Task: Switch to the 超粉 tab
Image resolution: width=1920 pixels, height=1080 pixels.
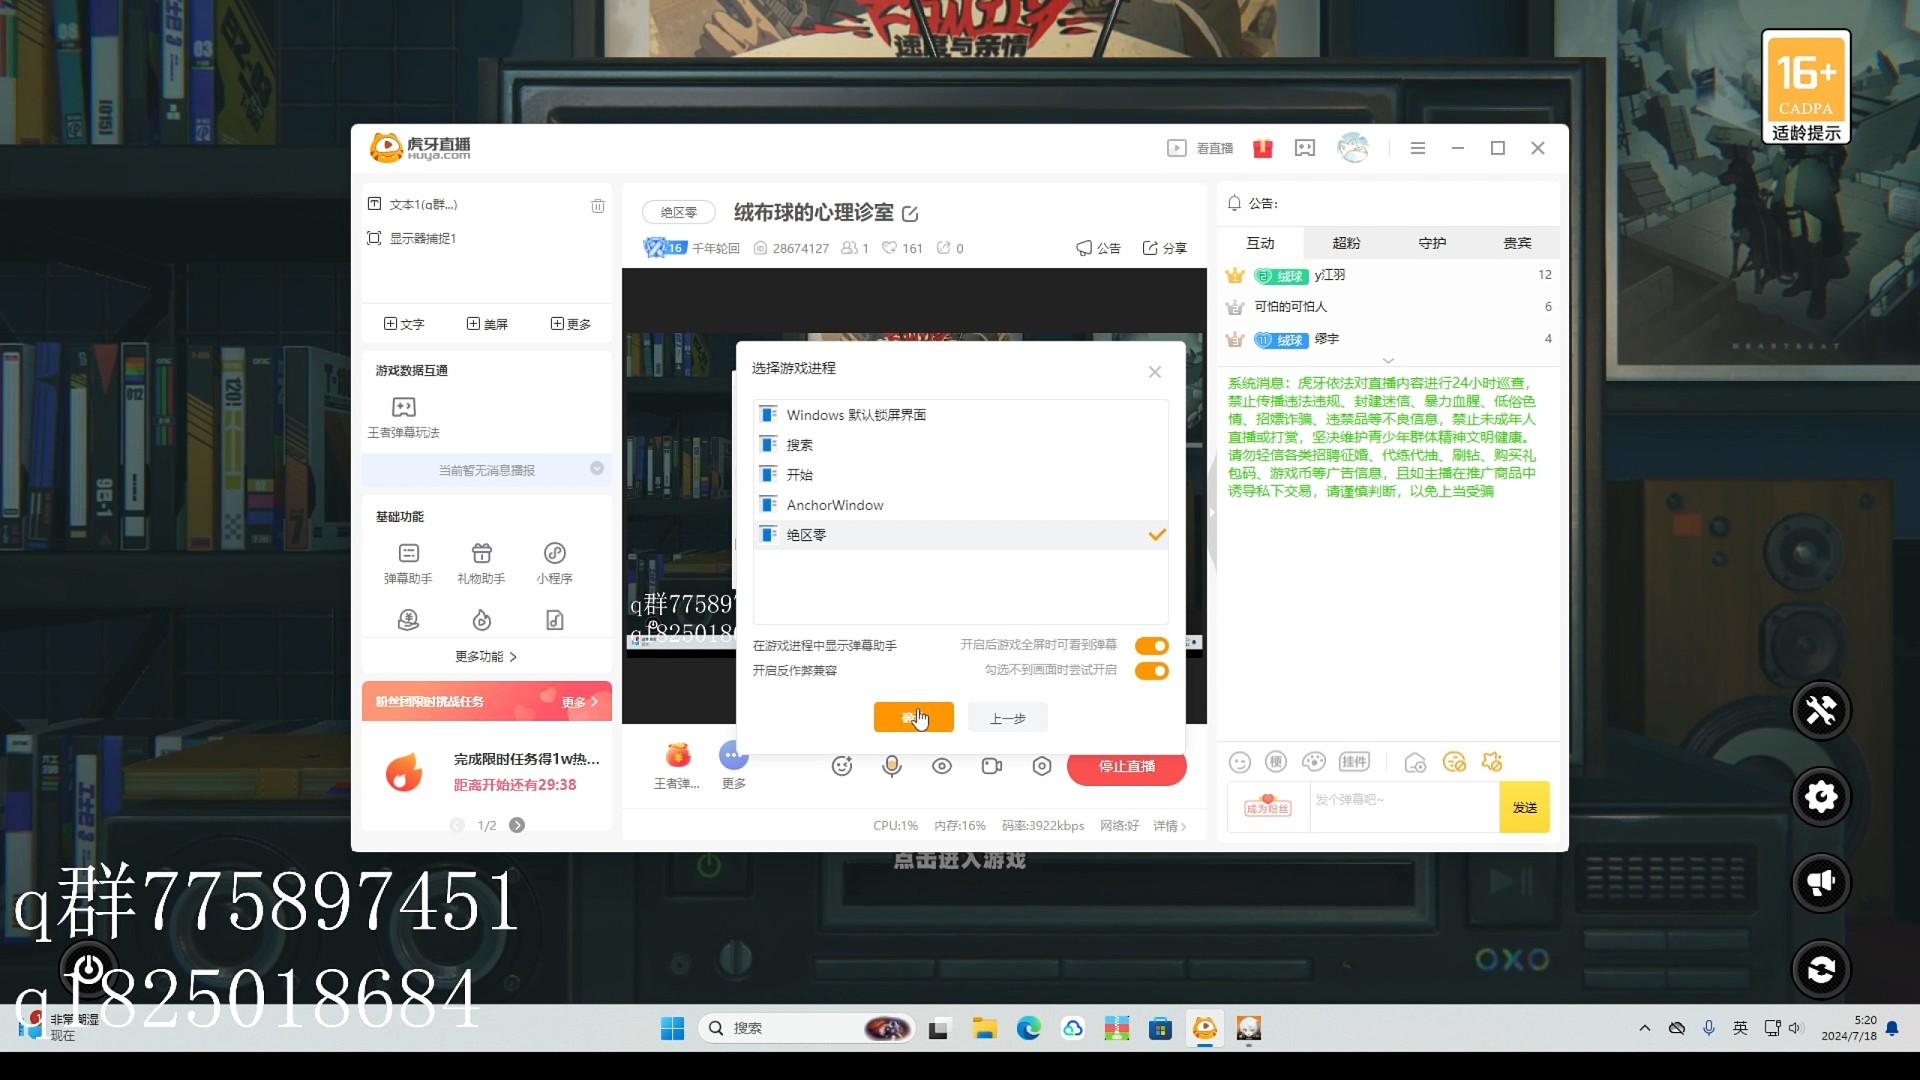Action: [1345, 242]
